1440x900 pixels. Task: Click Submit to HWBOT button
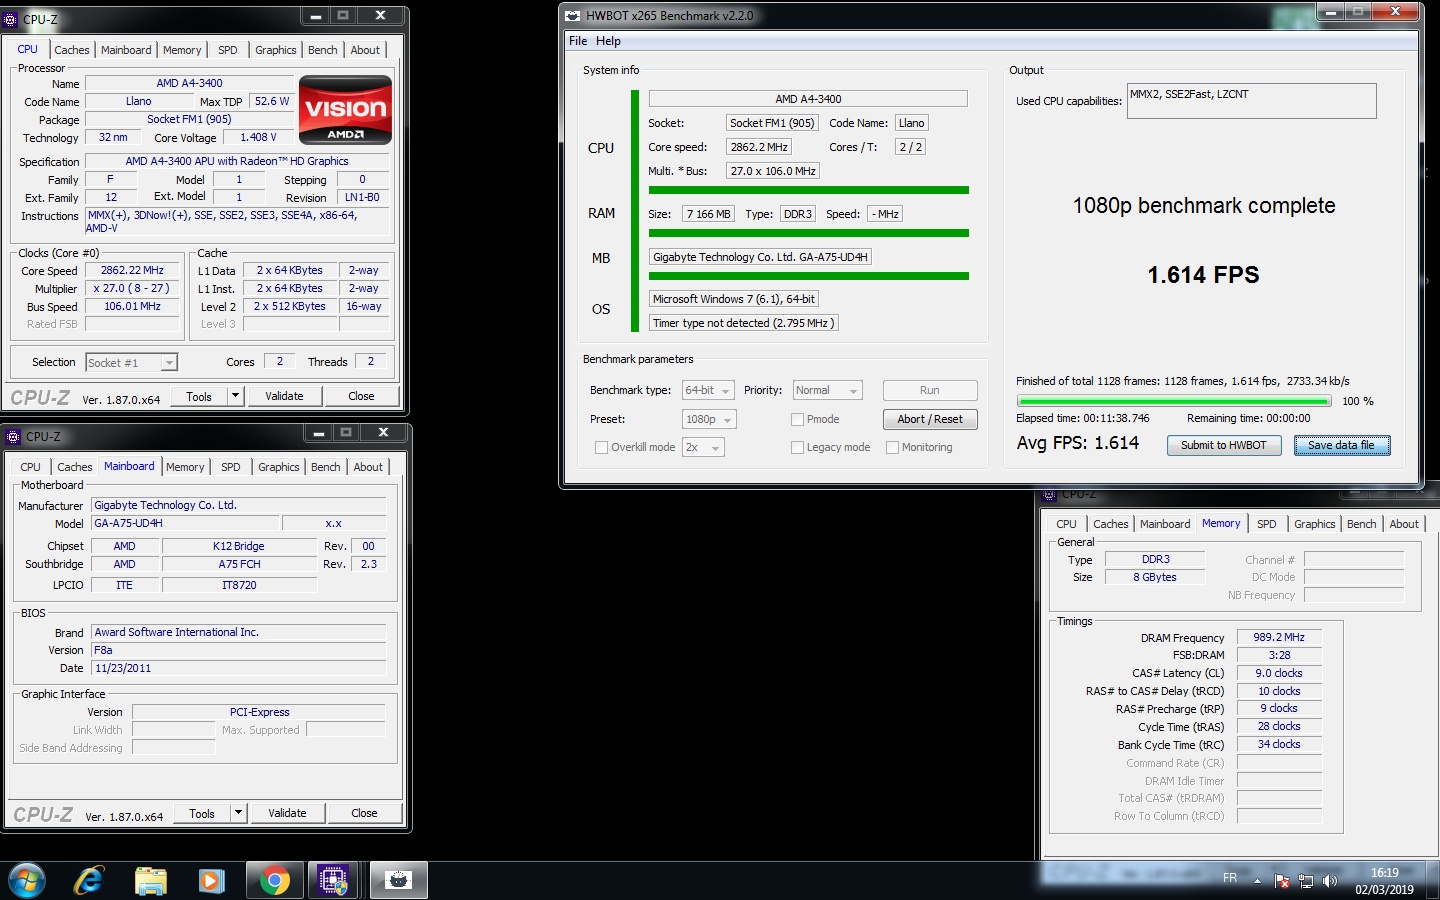[1224, 445]
